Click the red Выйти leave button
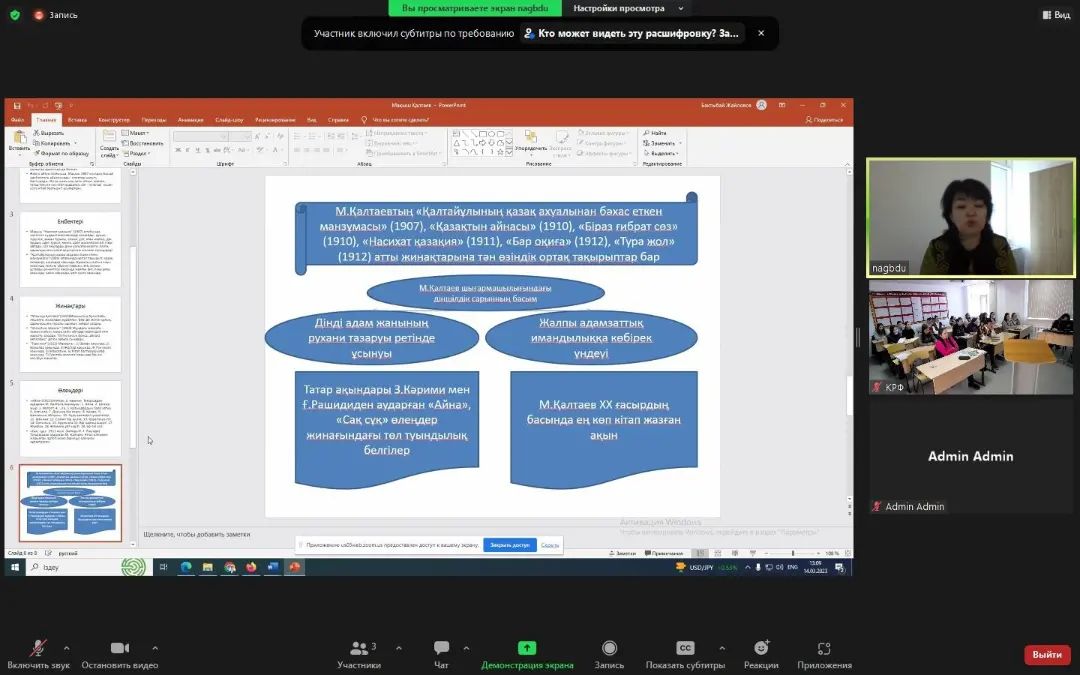Screen dimensions: 1080x675 coord(1047,654)
